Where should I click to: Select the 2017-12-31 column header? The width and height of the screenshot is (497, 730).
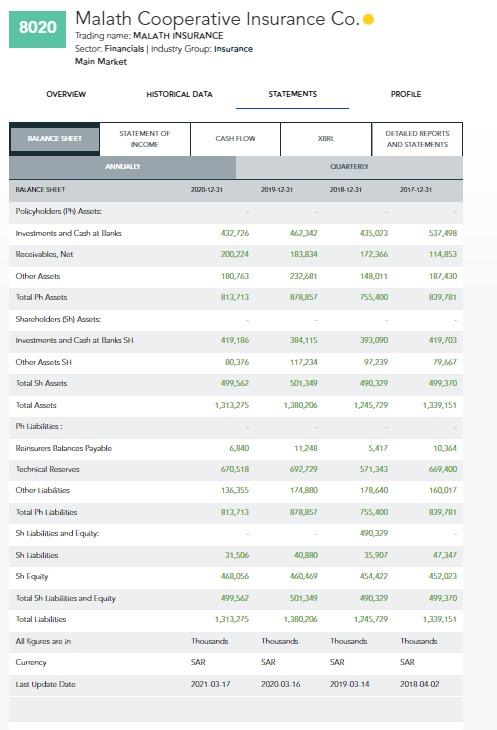(x=416, y=189)
